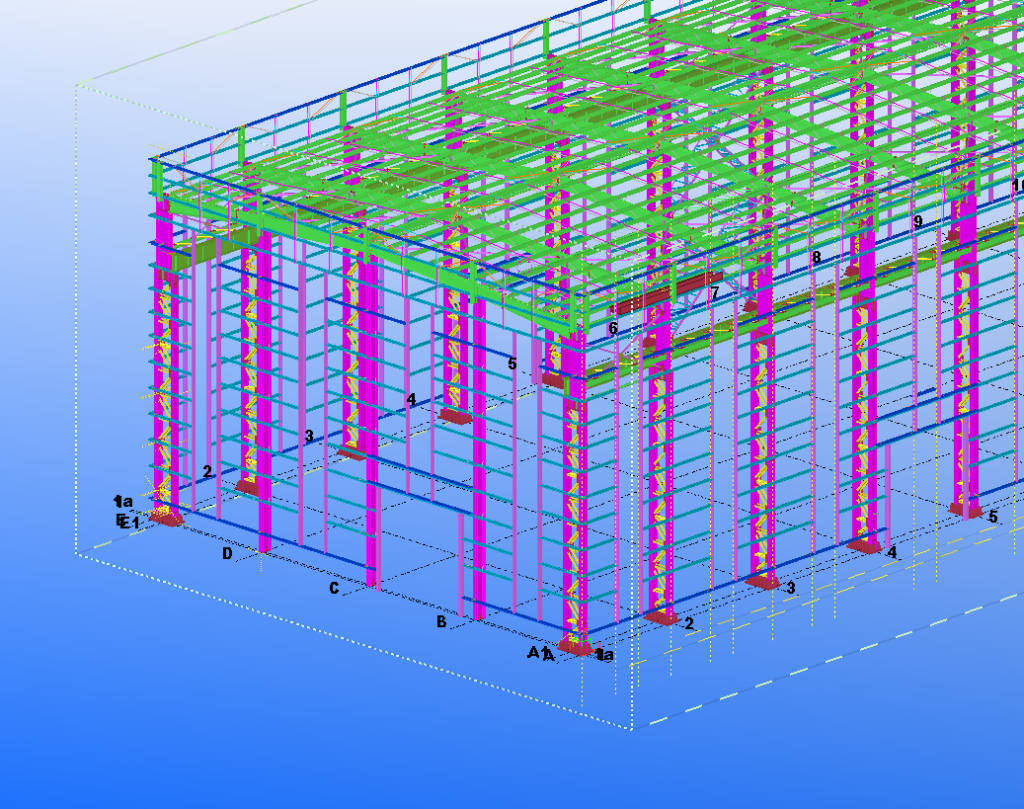Select base plate at corner column A/1a
Screen dimensions: 1024x809
[x=574, y=648]
